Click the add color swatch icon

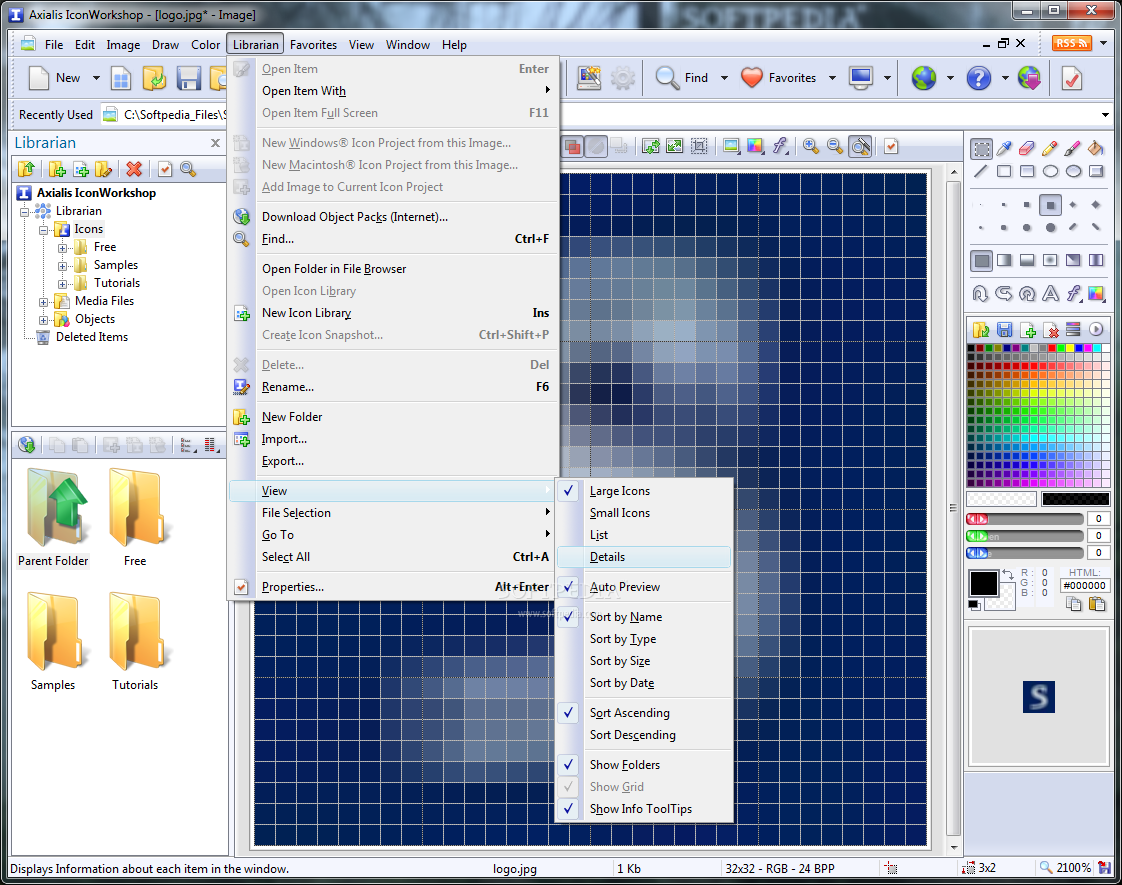point(1028,330)
